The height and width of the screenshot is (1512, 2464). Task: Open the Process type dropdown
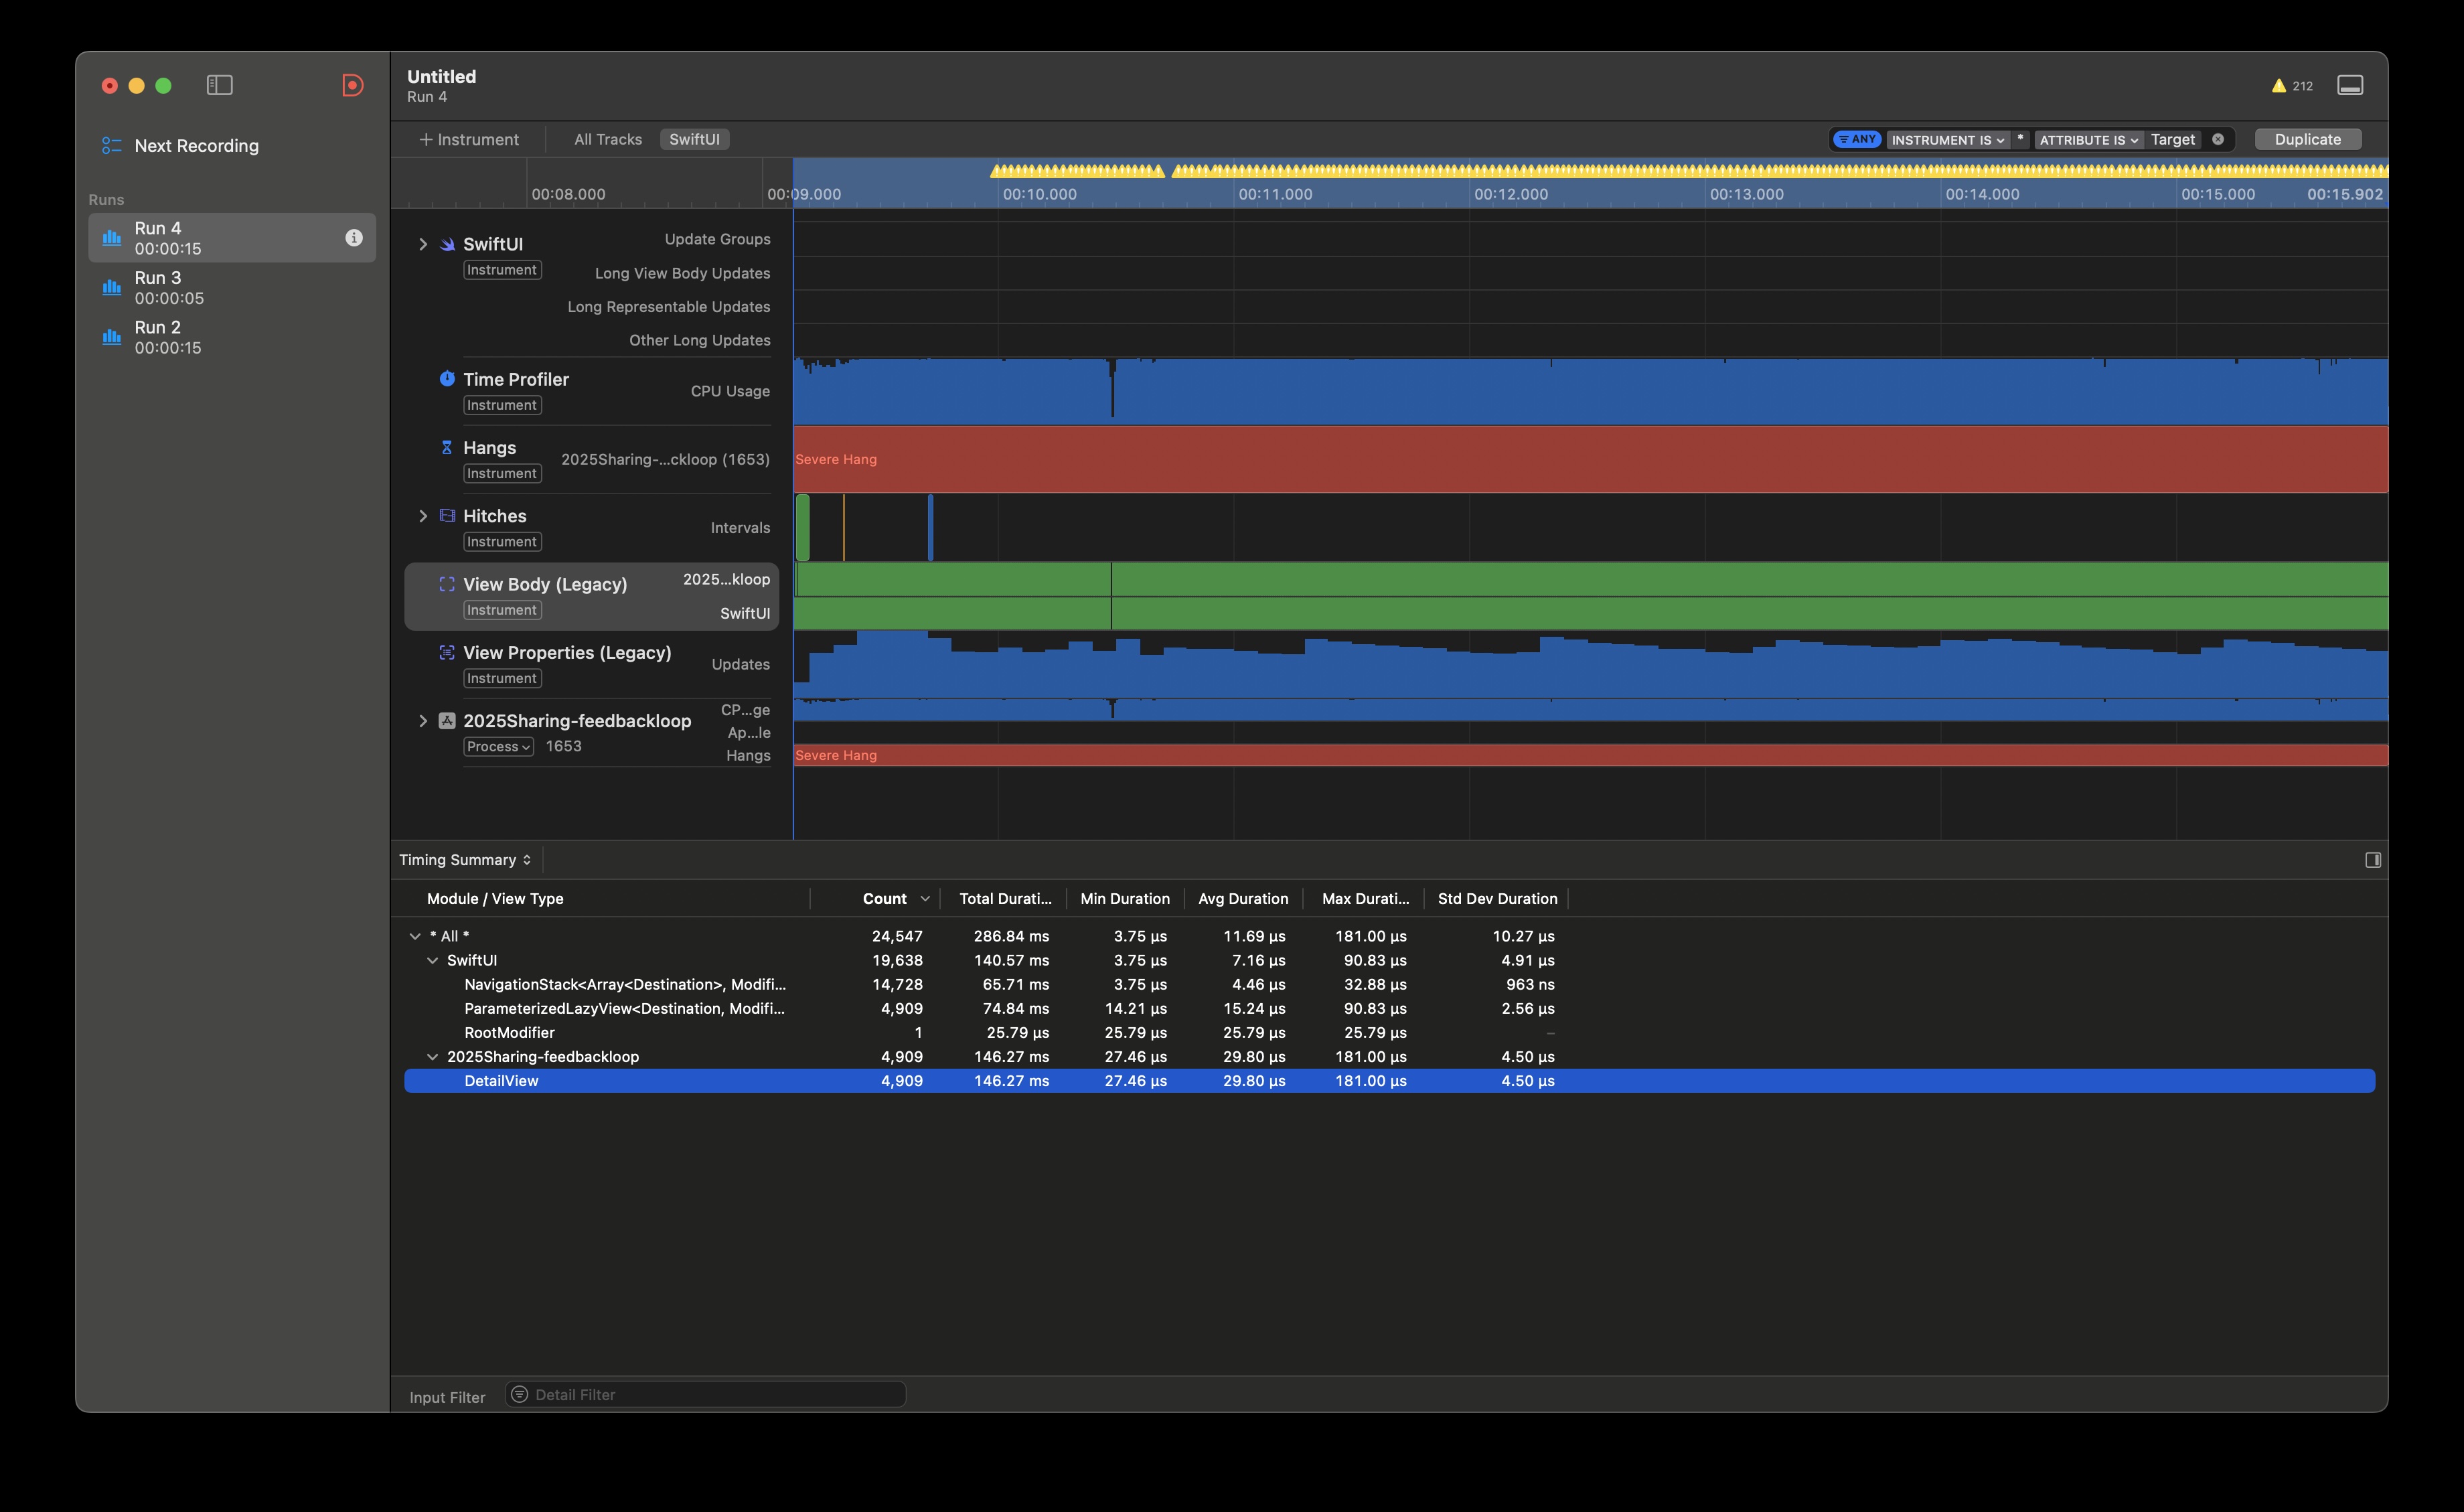[x=498, y=747]
